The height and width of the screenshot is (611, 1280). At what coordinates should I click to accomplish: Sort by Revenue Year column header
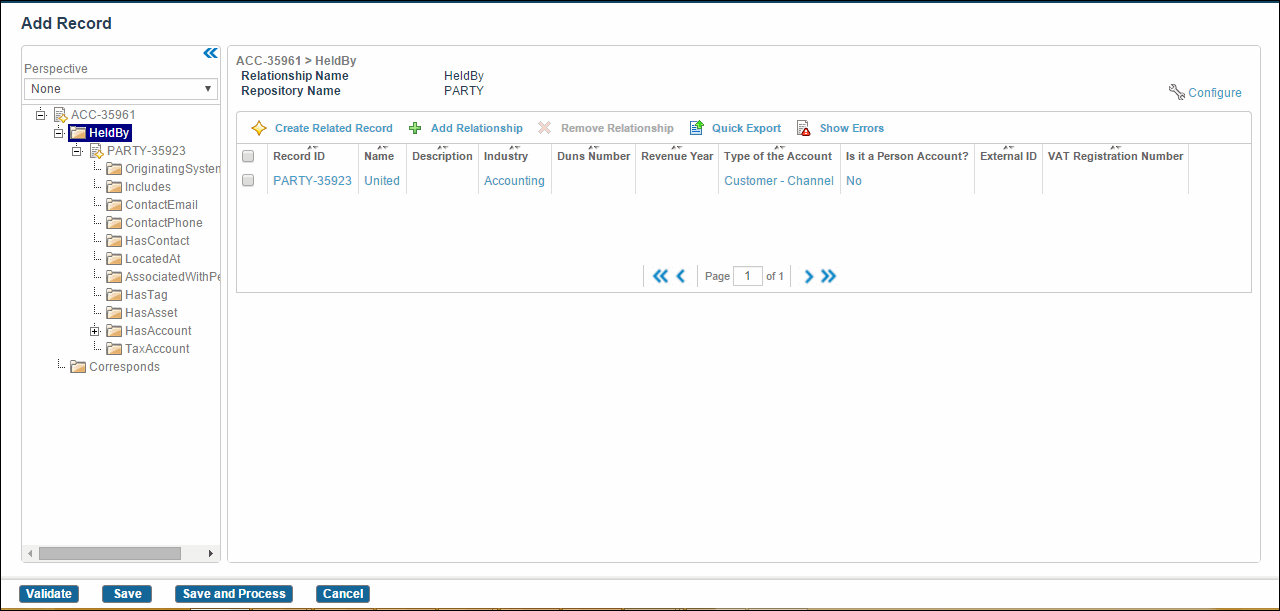pyautogui.click(x=677, y=156)
